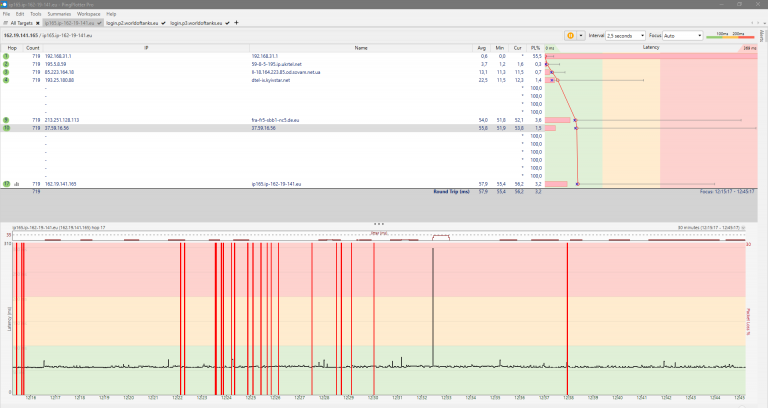Click the latency color scale legend
The width and height of the screenshot is (768, 408).
[x=730, y=35]
